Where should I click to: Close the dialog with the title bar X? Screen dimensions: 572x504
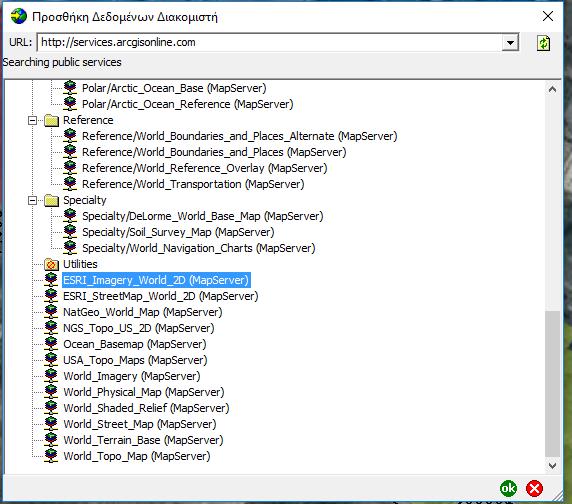point(548,16)
